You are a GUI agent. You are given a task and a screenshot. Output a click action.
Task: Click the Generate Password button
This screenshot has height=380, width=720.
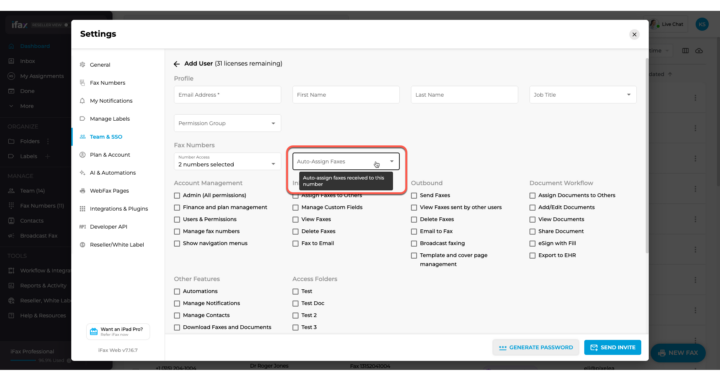pyautogui.click(x=535, y=347)
